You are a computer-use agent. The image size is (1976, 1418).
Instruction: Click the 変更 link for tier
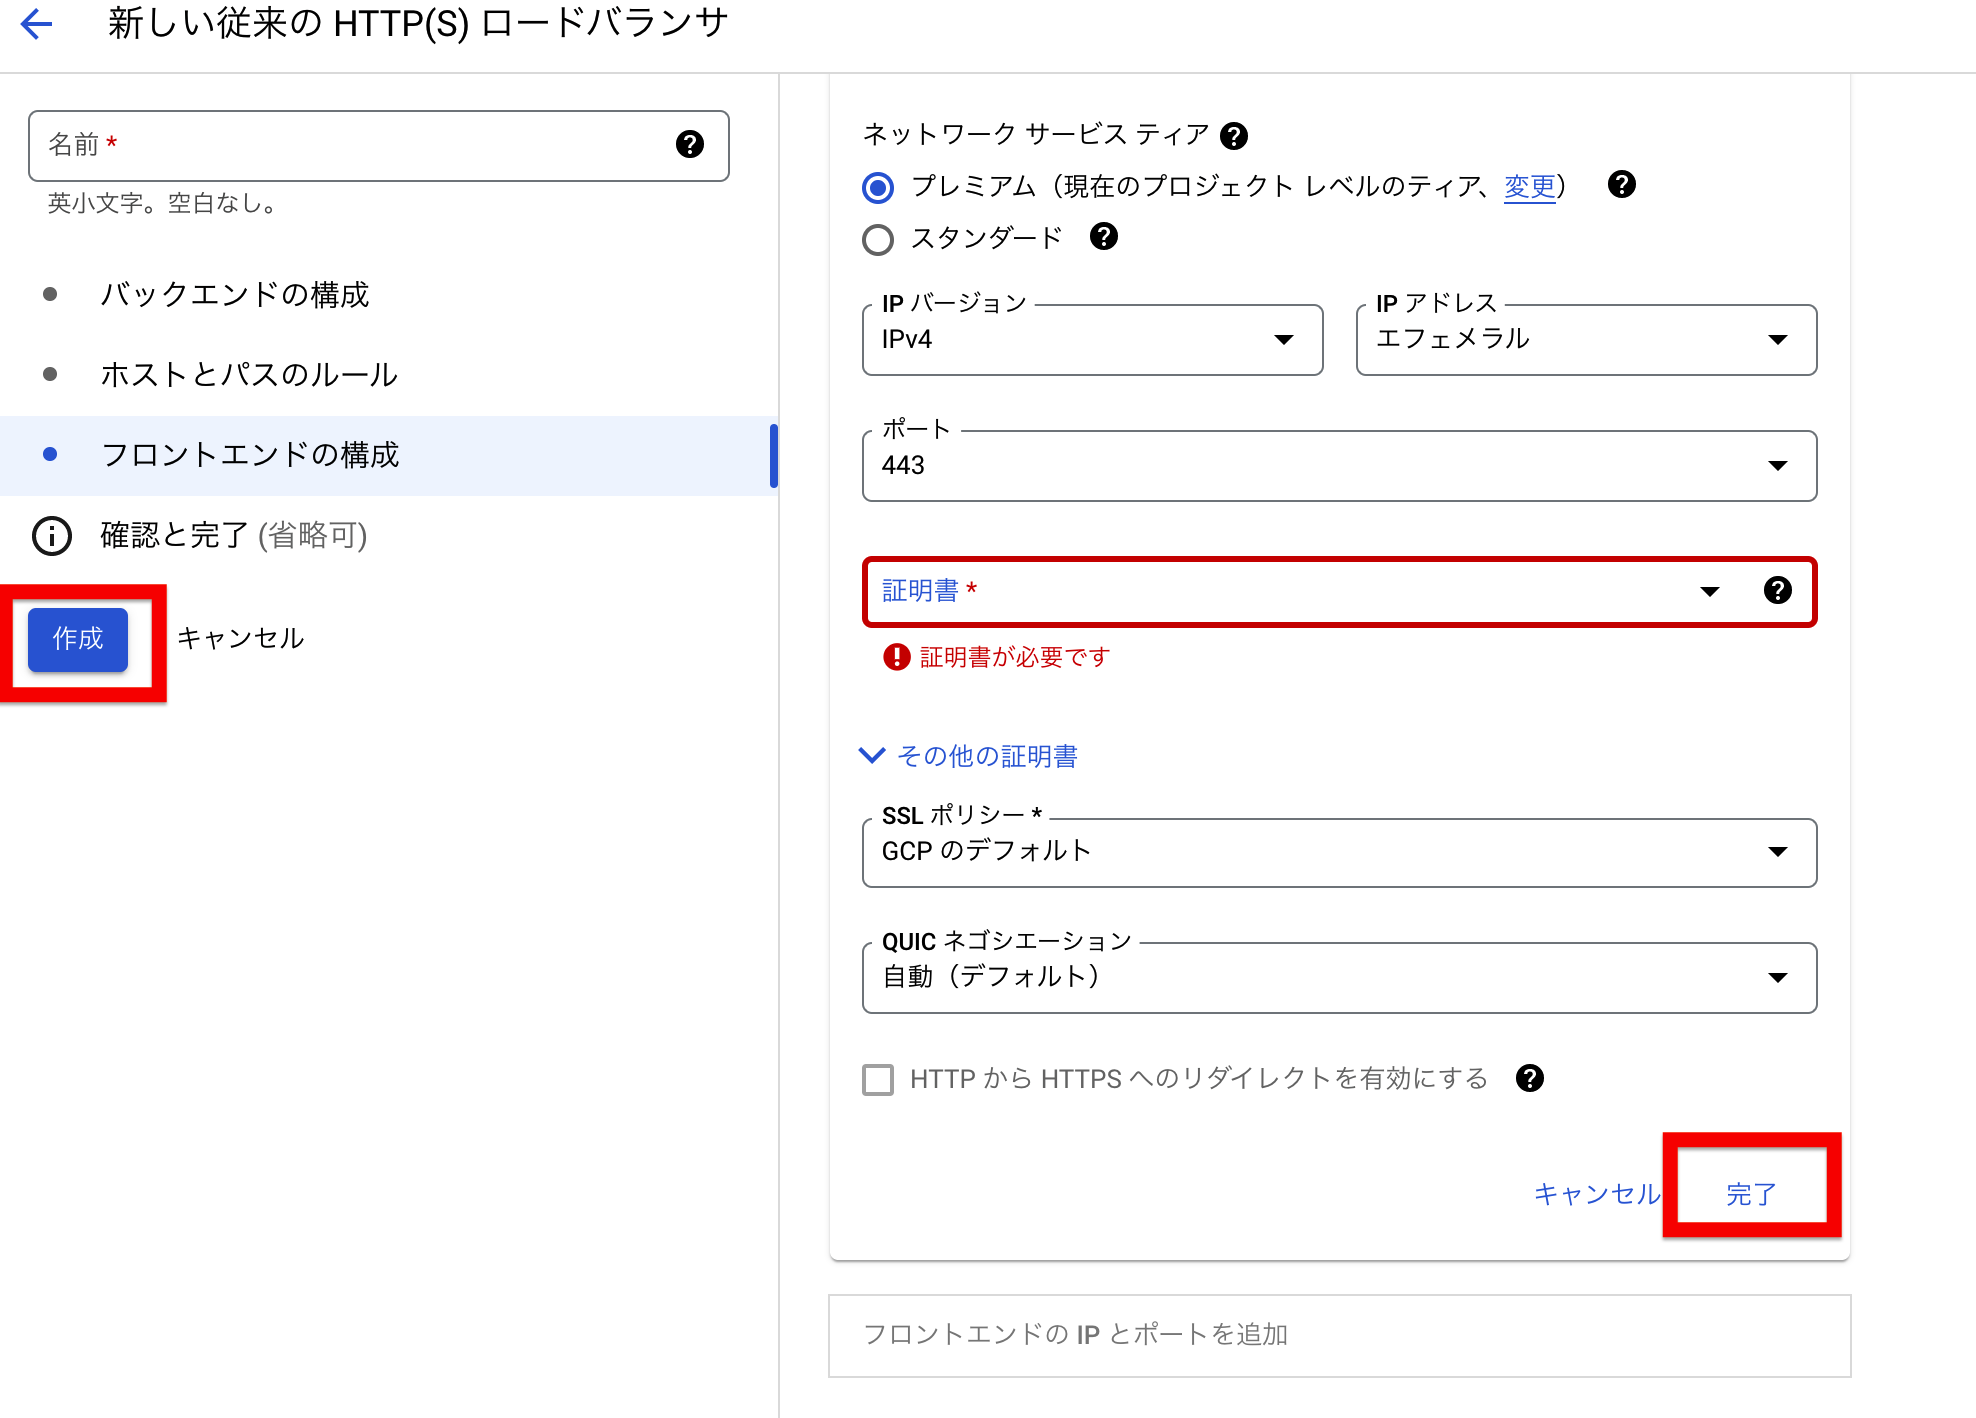[x=1529, y=187]
